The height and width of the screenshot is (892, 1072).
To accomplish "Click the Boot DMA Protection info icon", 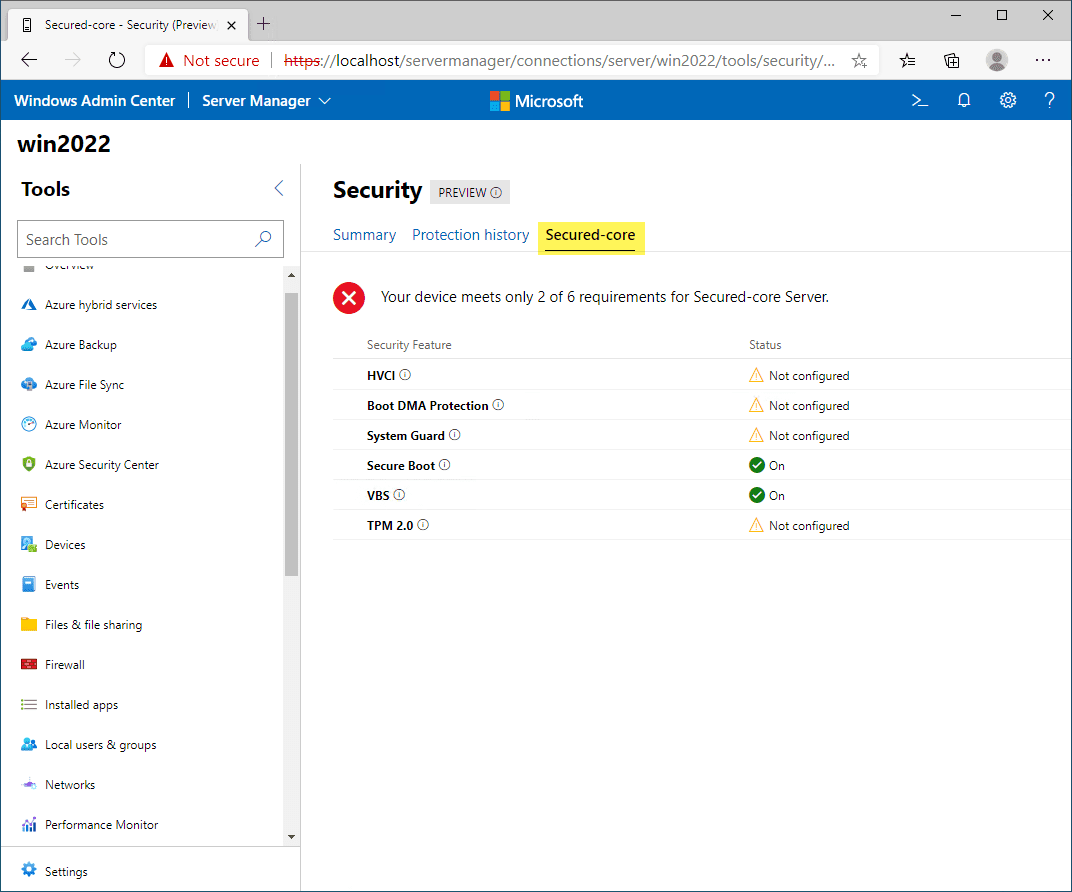I will point(498,405).
